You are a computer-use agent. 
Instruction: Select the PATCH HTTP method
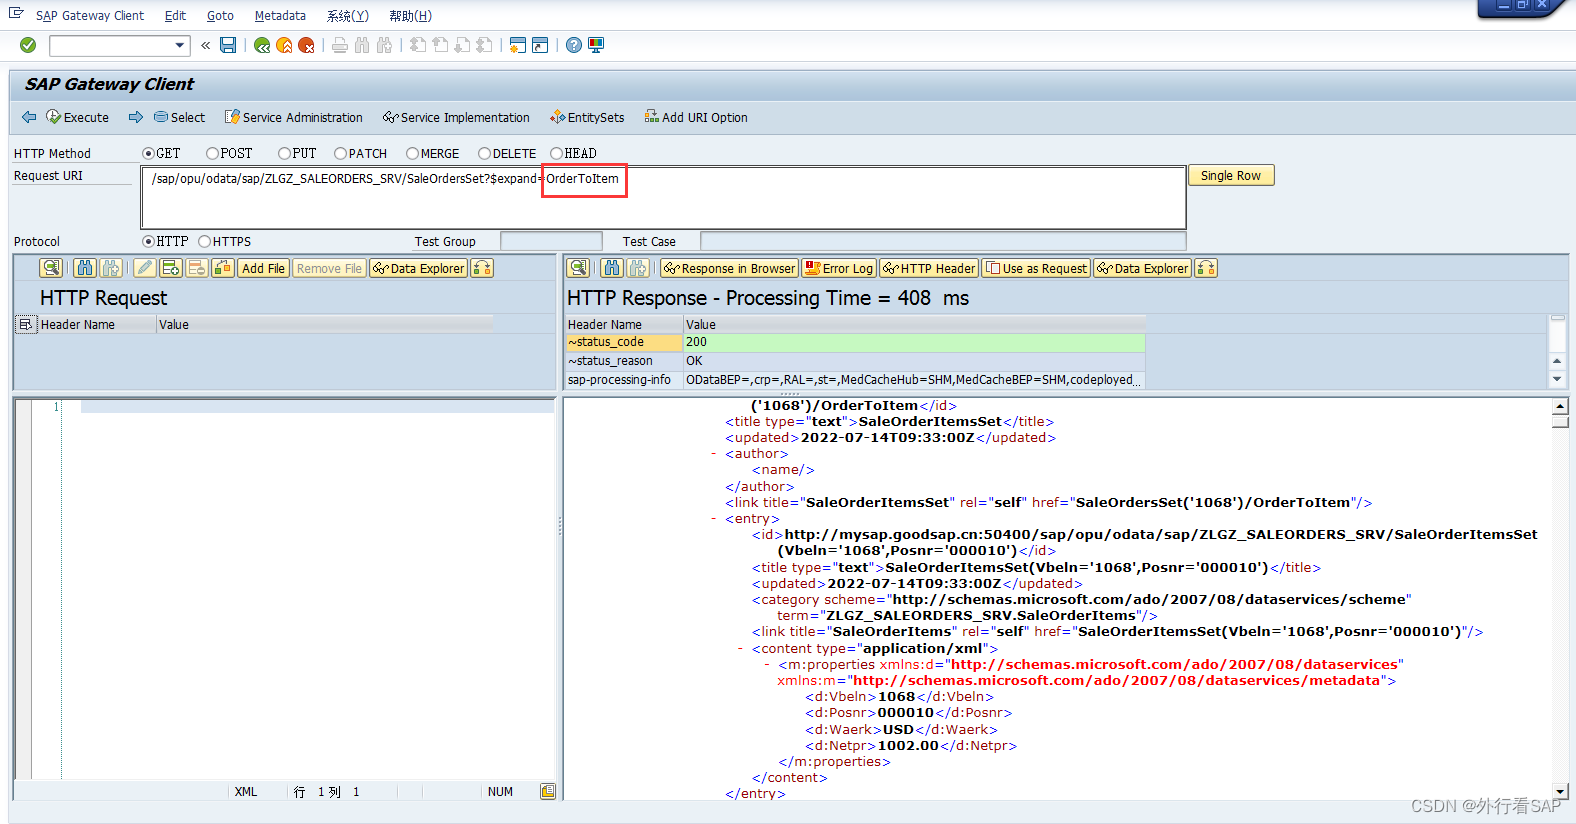click(340, 153)
